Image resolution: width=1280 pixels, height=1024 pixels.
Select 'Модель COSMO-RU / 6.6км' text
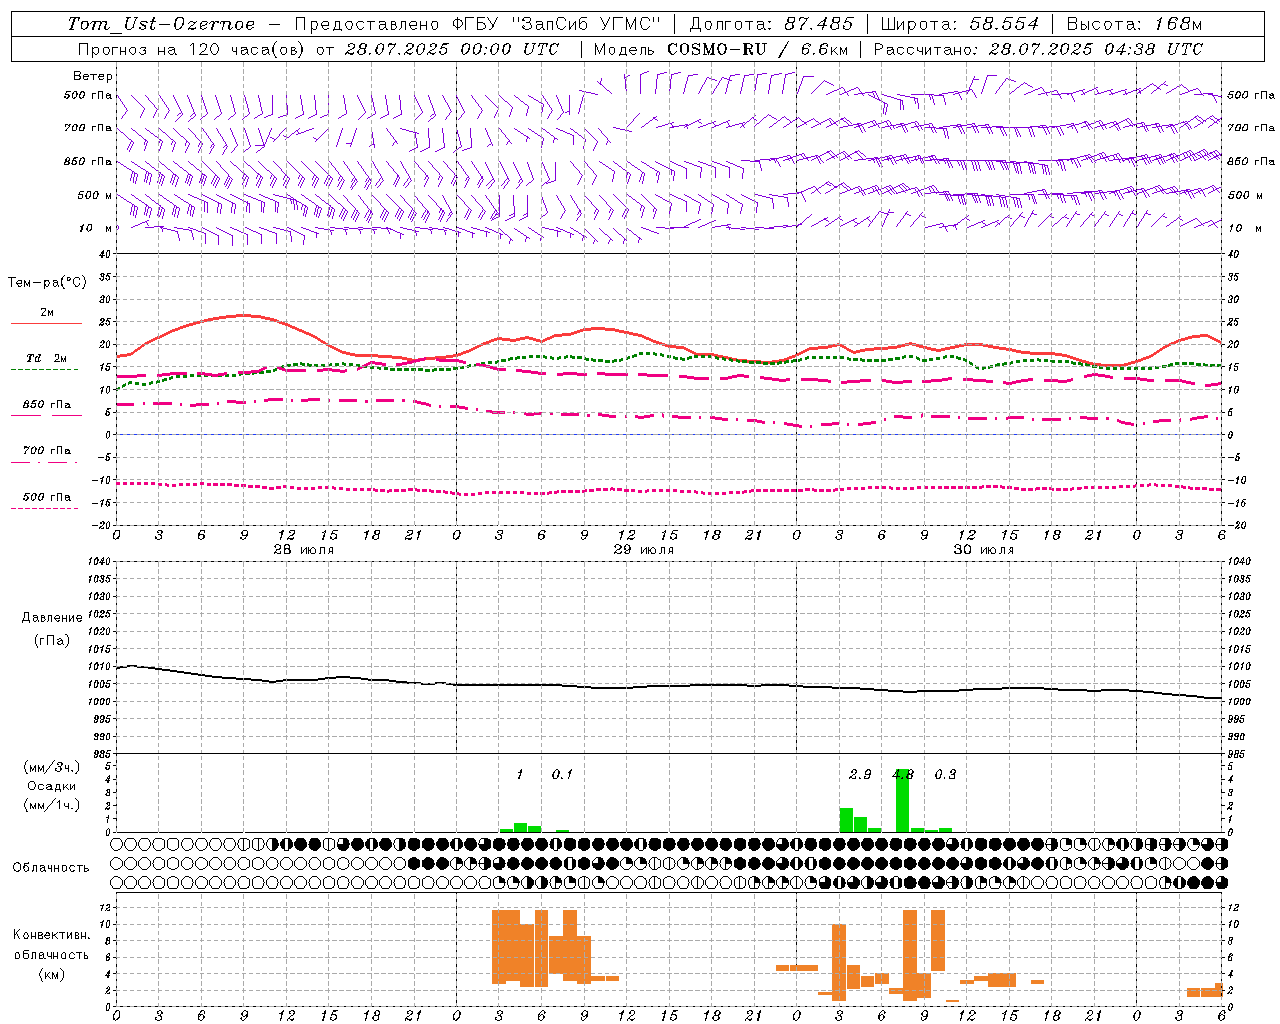click(719, 49)
